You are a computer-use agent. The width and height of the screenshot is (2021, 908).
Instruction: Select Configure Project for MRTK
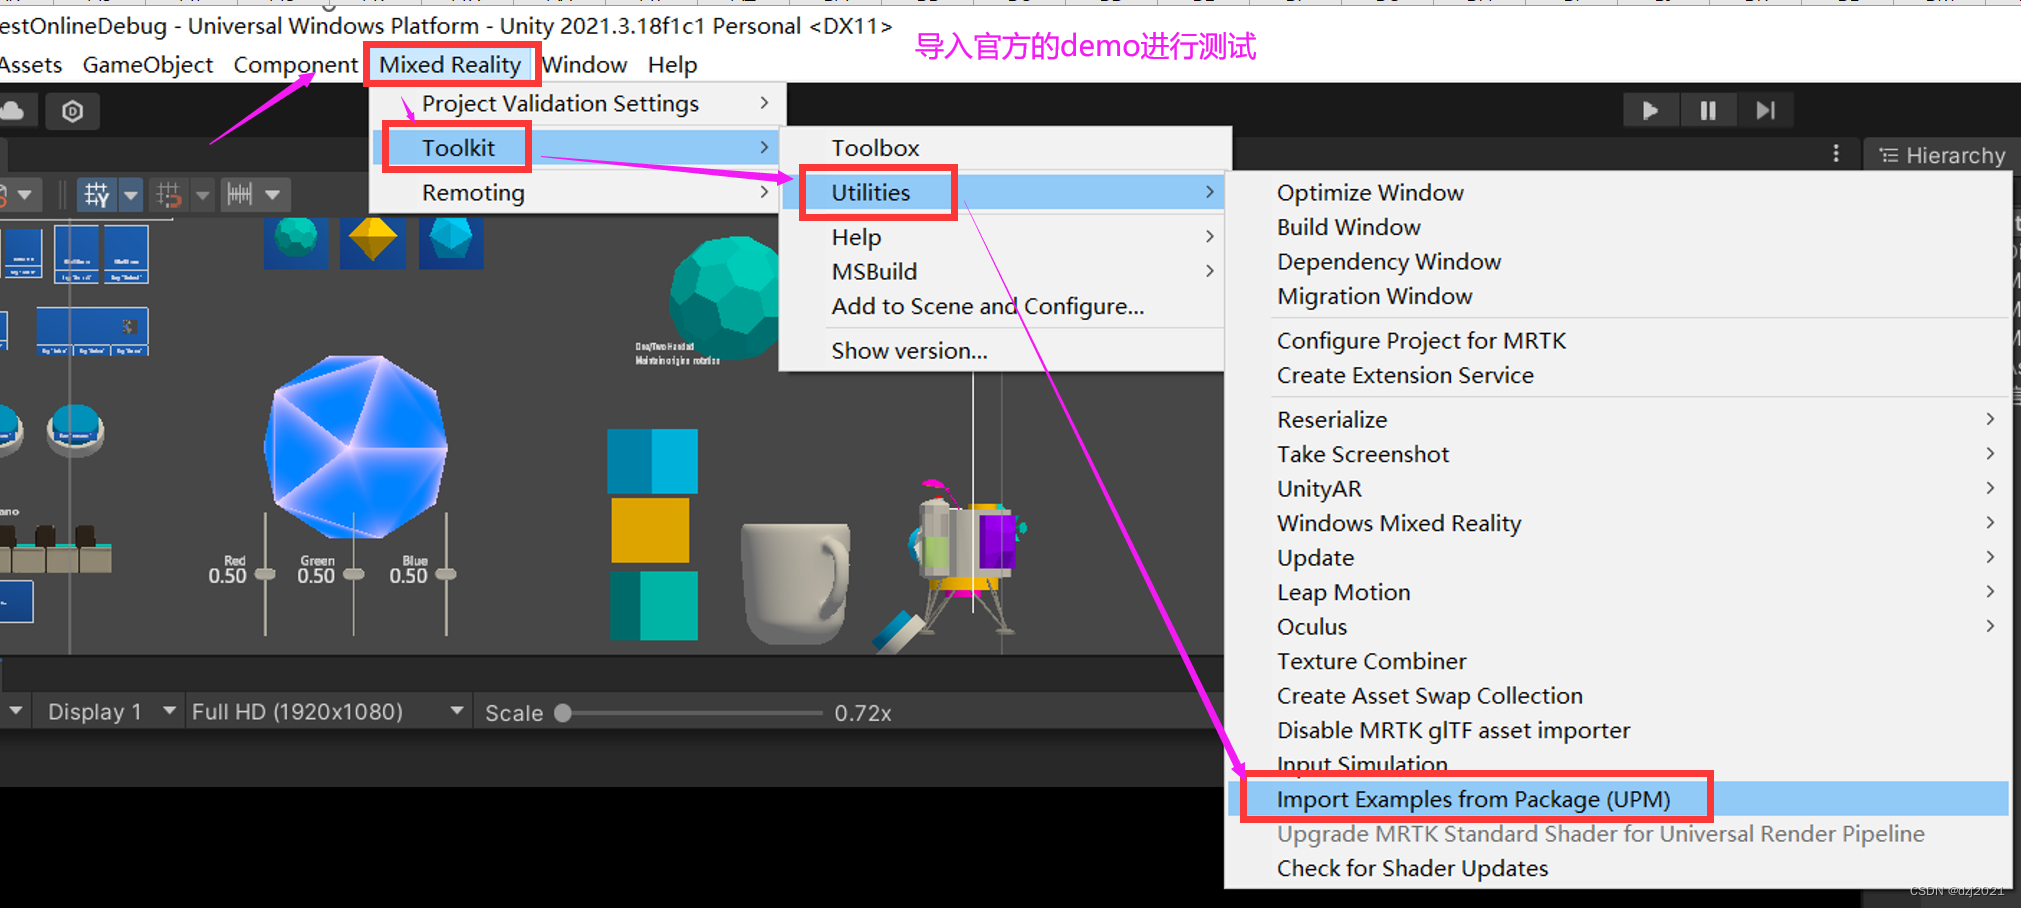coord(1618,340)
